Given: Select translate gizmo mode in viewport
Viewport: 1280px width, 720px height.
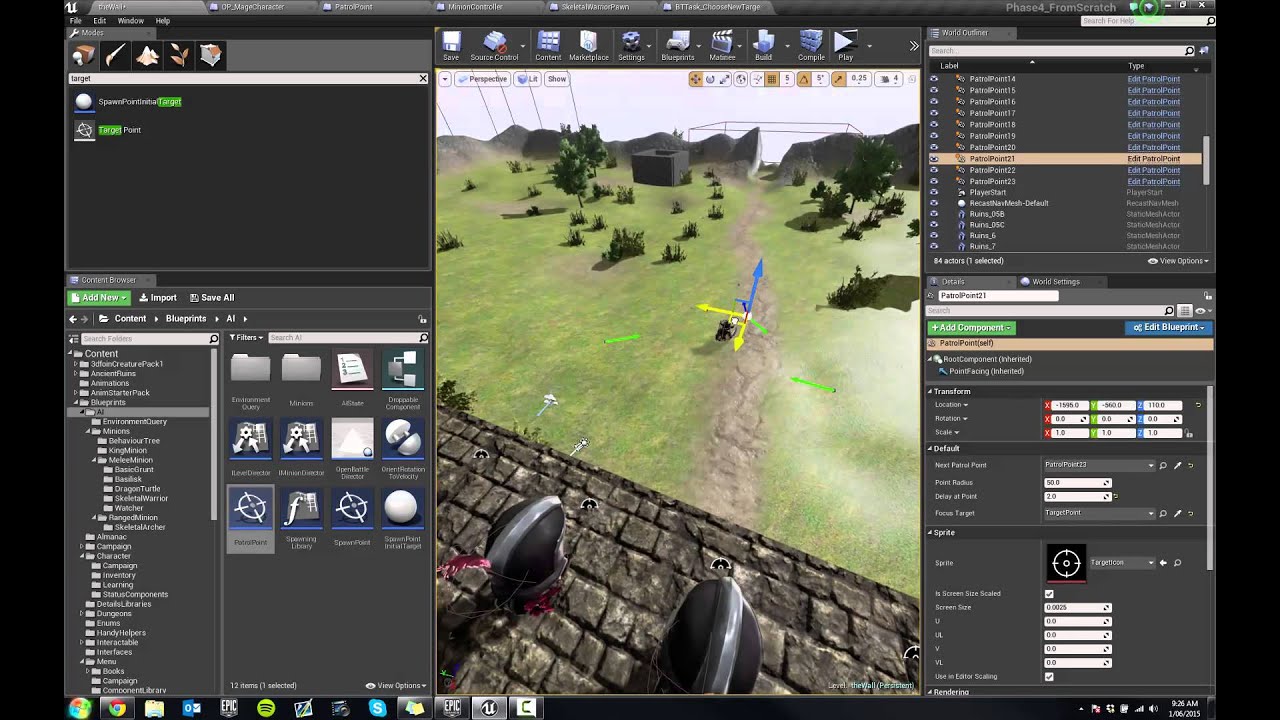Looking at the screenshot, I should (696, 79).
